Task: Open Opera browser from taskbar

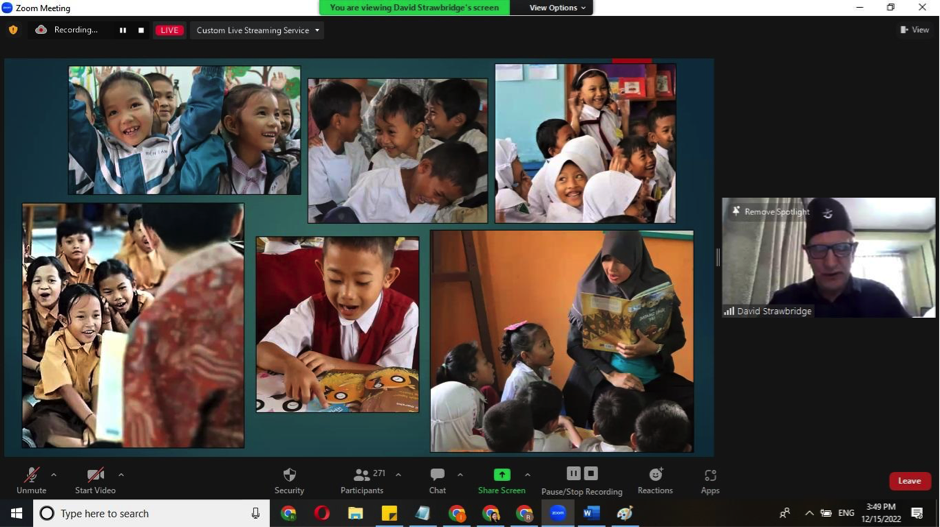Action: 322,513
